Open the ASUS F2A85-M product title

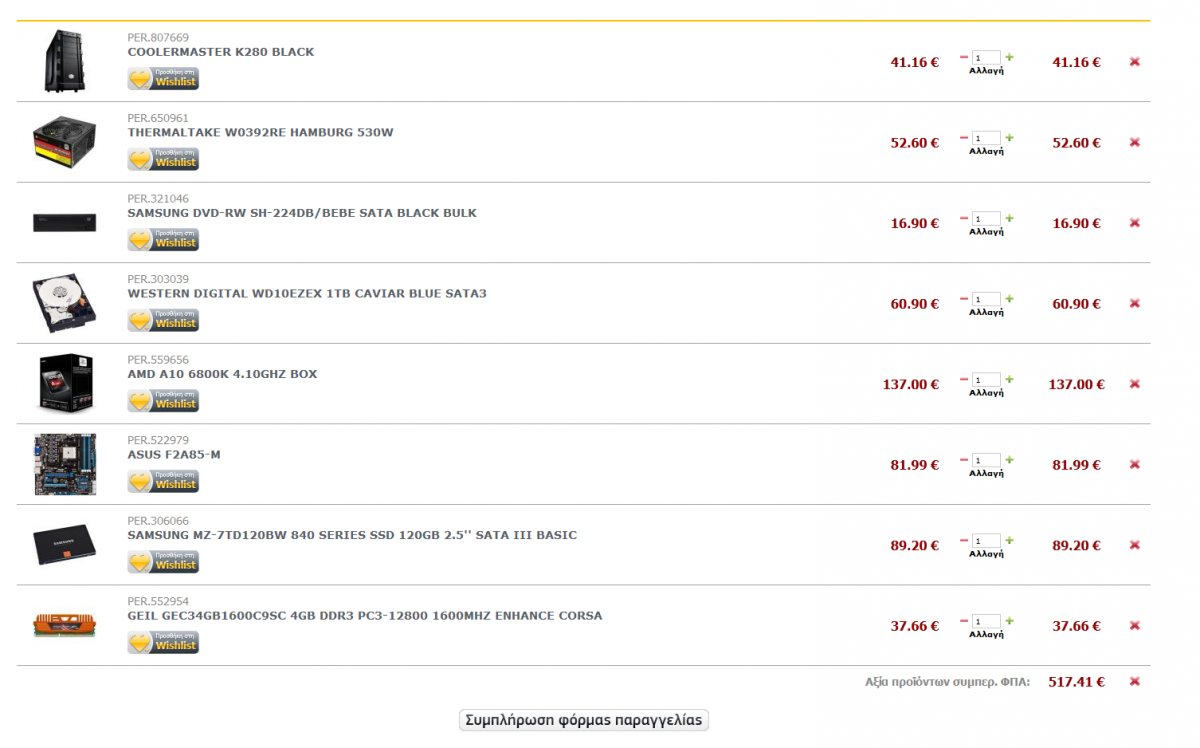(174, 455)
